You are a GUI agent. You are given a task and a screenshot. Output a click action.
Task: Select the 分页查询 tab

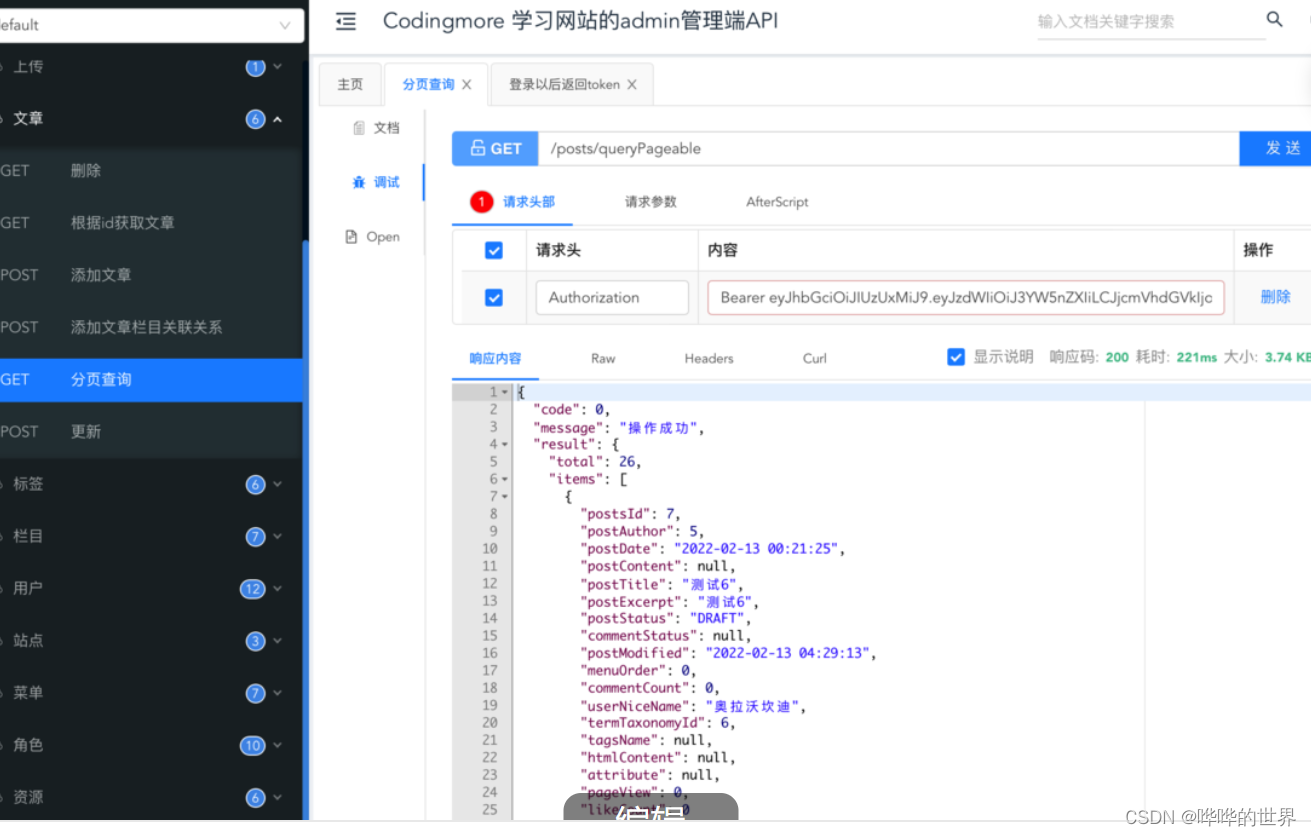click(429, 85)
